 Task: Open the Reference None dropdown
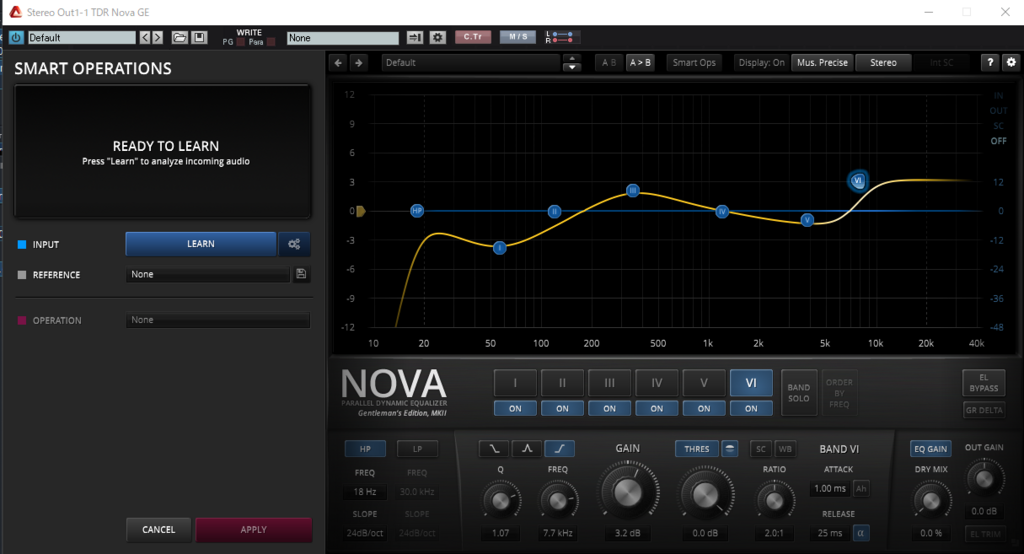[208, 274]
